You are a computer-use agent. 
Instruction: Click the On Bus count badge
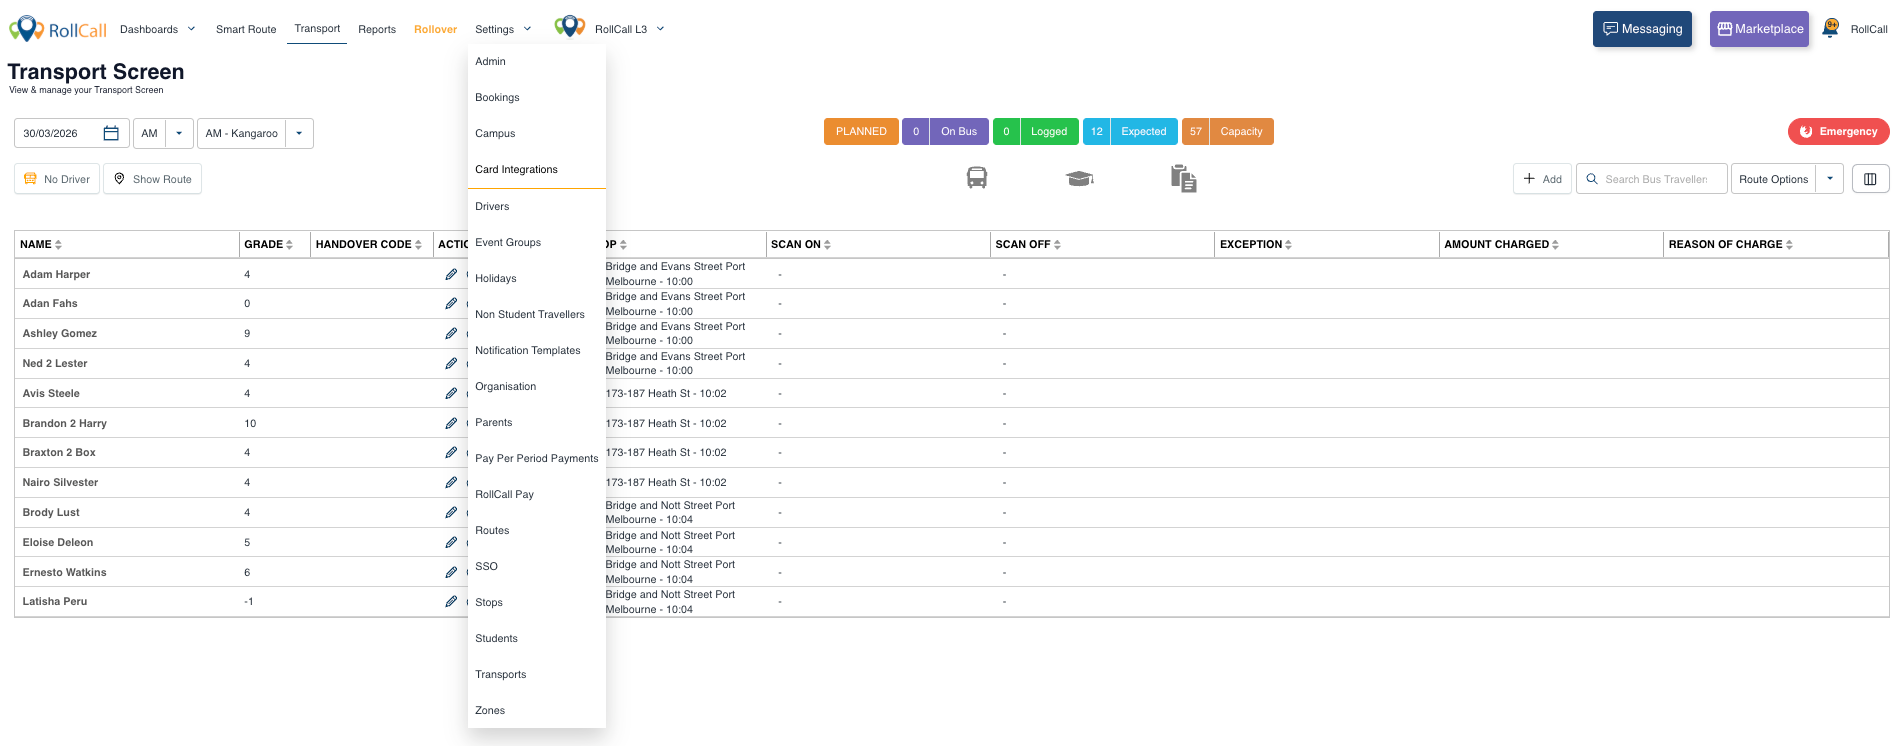point(945,131)
